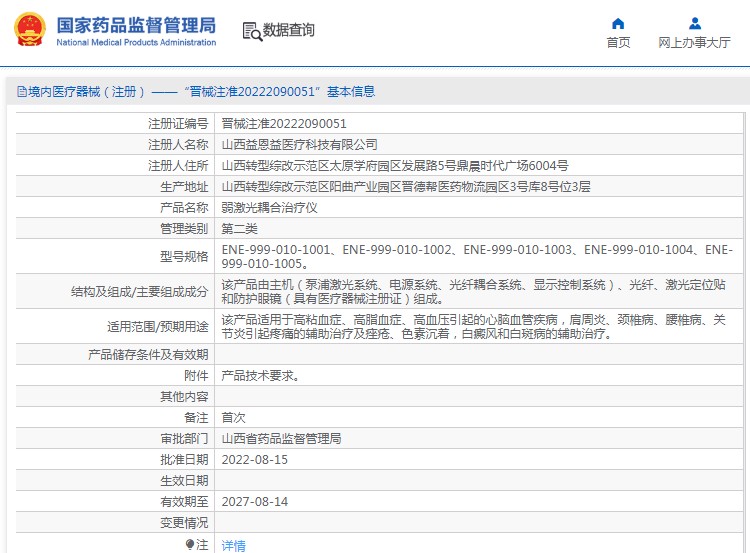This screenshot has height=553, width=750.
Task: Click the 网上办事大厅 user icon
Action: coord(695,23)
